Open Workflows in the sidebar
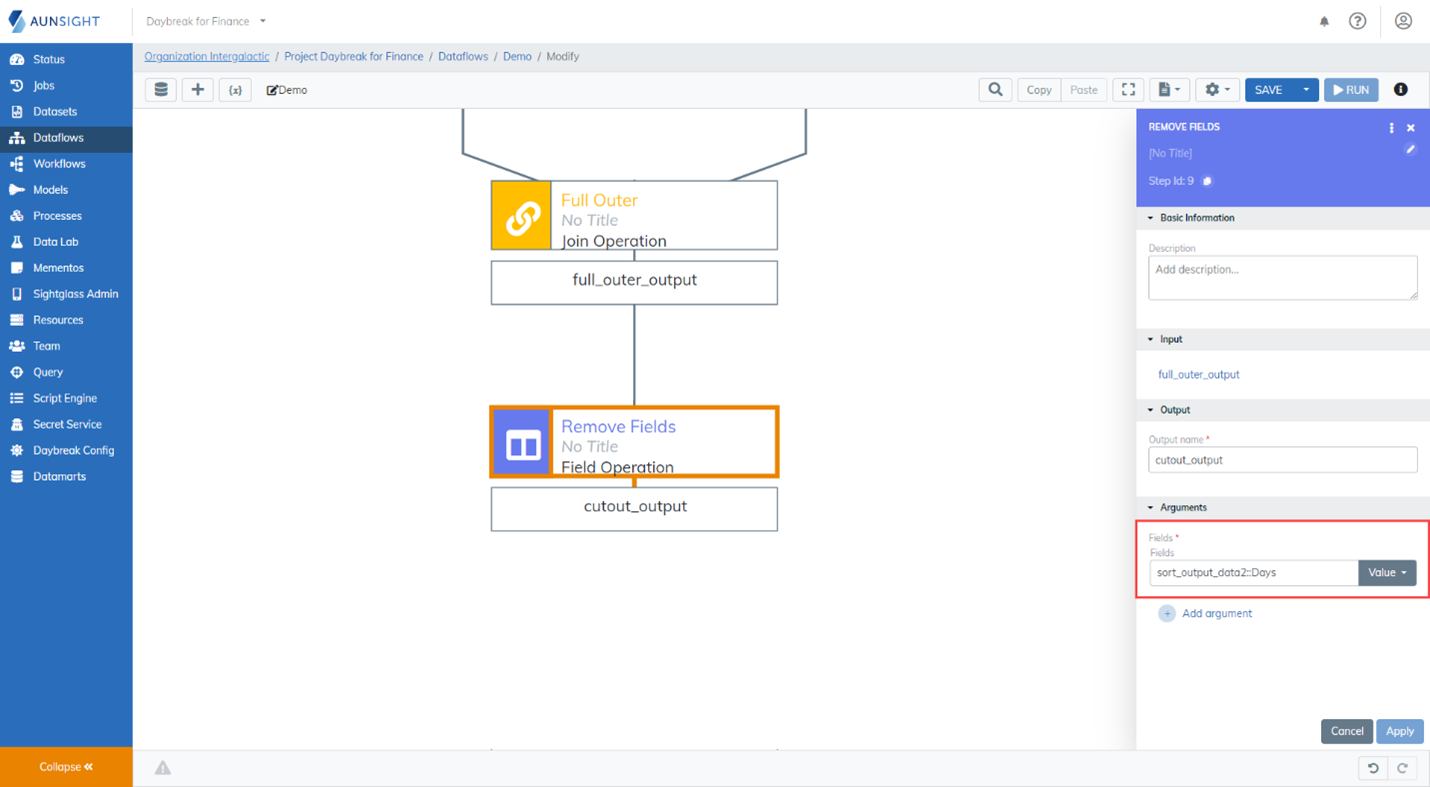The height and width of the screenshot is (787, 1430). tap(59, 164)
